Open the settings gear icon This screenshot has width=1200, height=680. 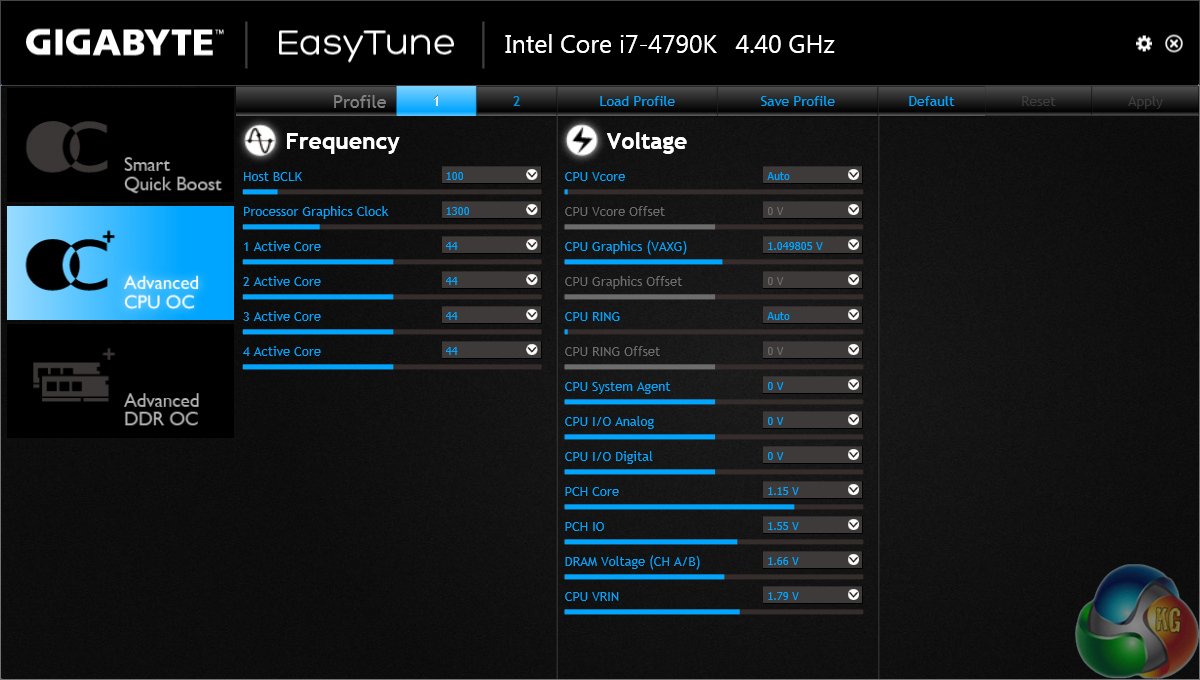point(1144,44)
